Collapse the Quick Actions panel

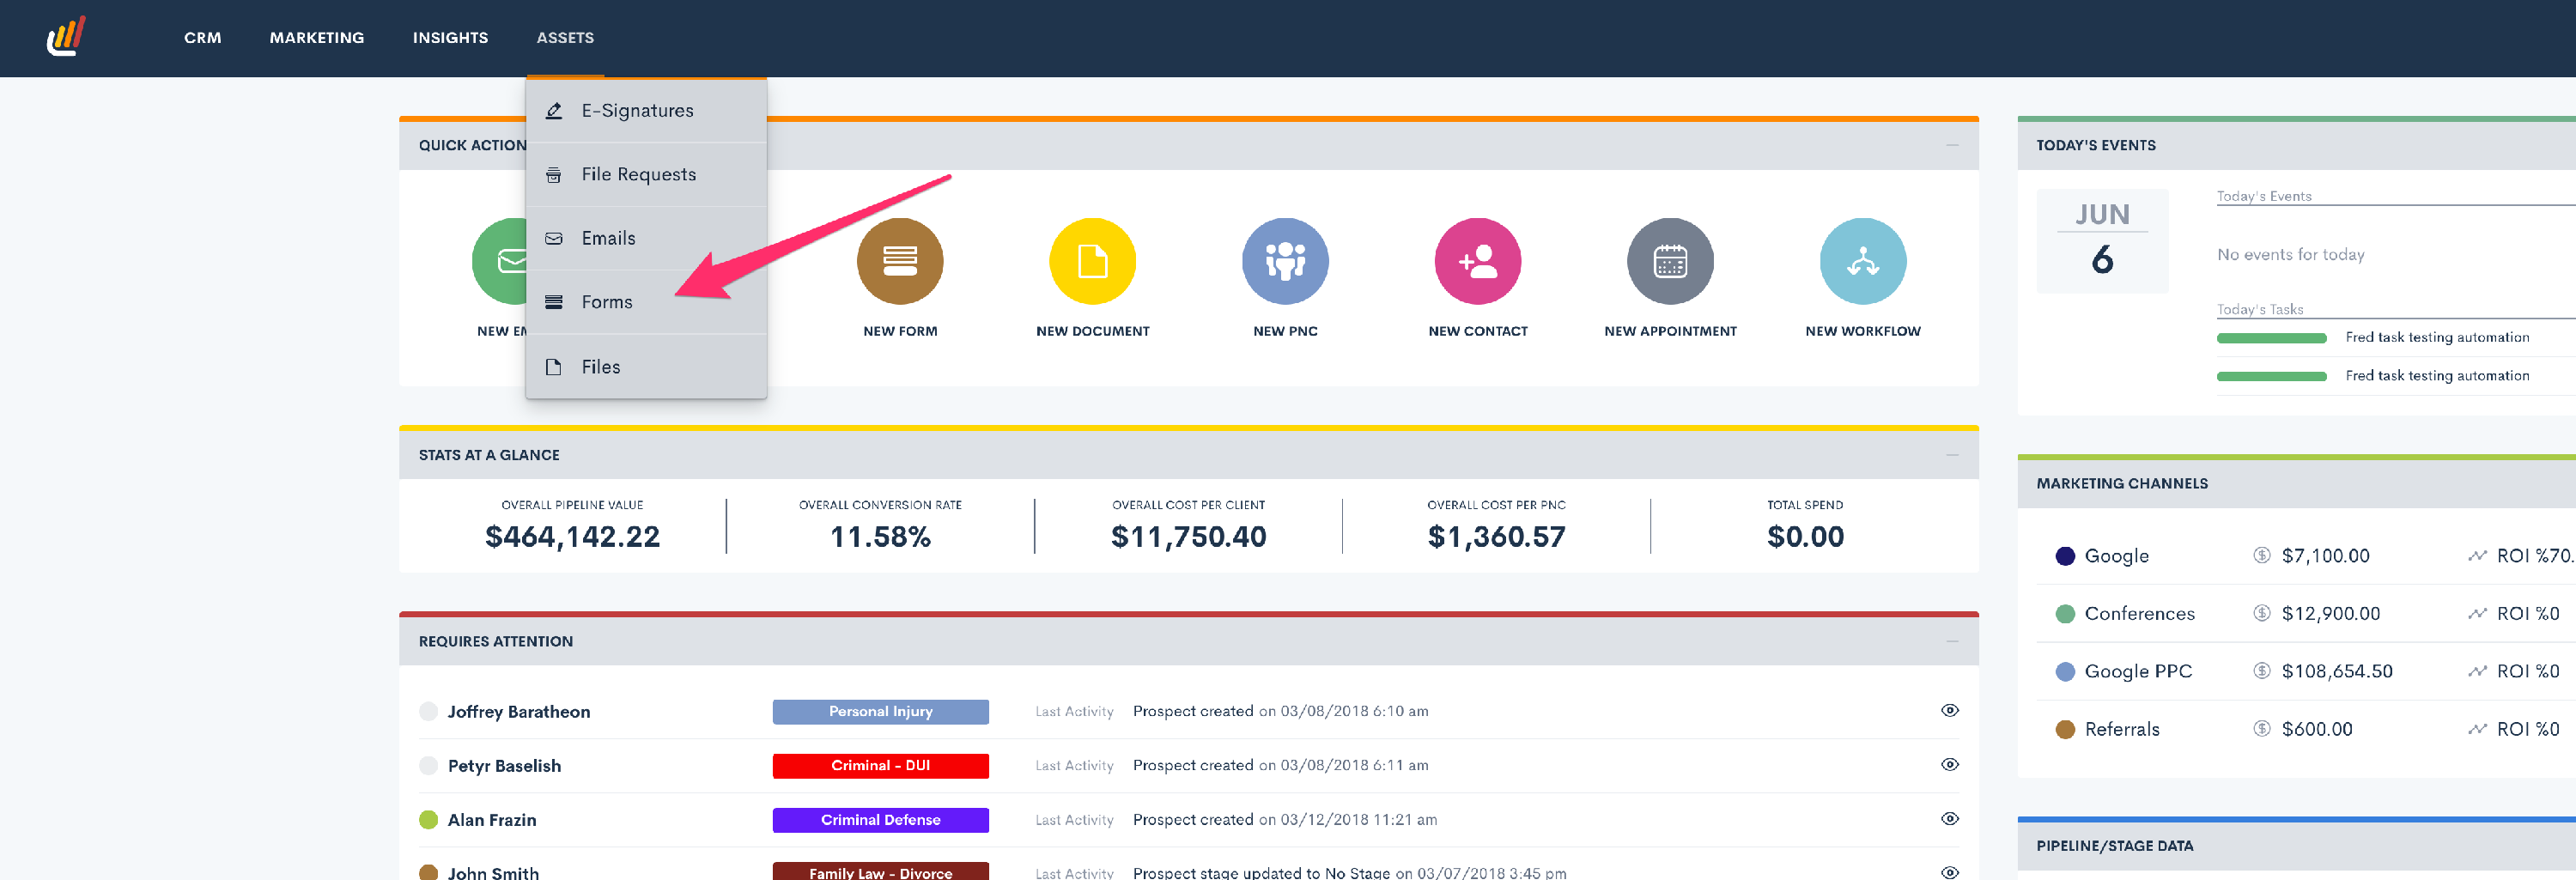[x=1952, y=145]
